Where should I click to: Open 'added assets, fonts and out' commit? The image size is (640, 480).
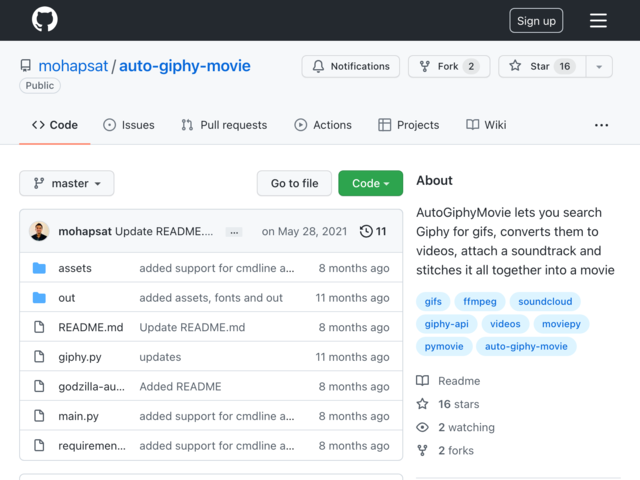coord(211,298)
